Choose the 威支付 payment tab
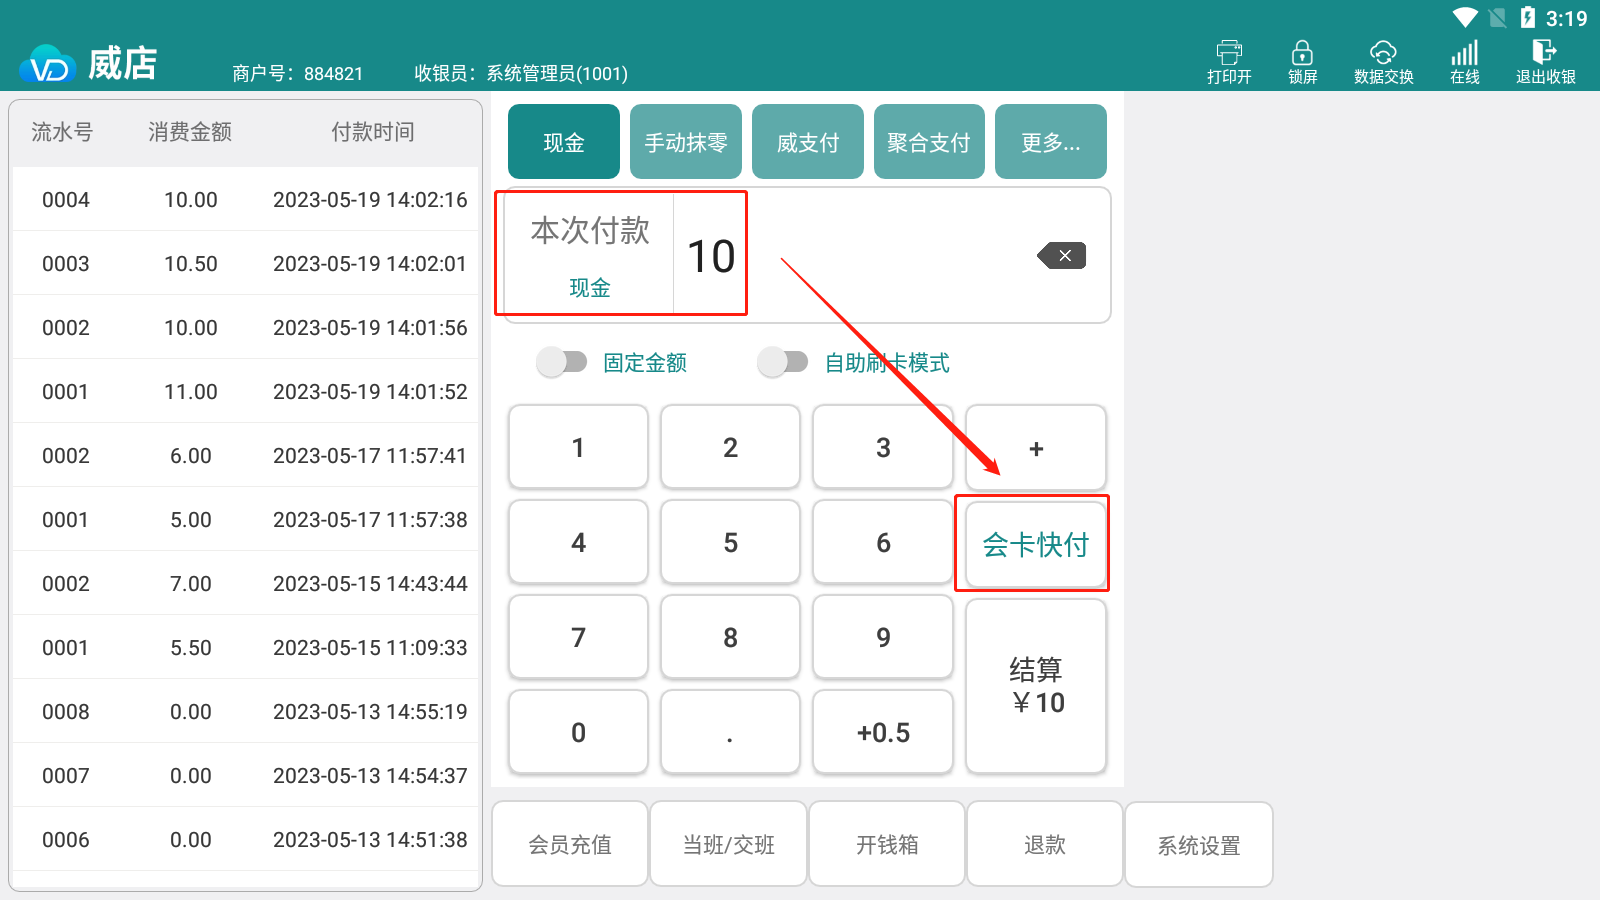The height and width of the screenshot is (900, 1600). click(807, 142)
